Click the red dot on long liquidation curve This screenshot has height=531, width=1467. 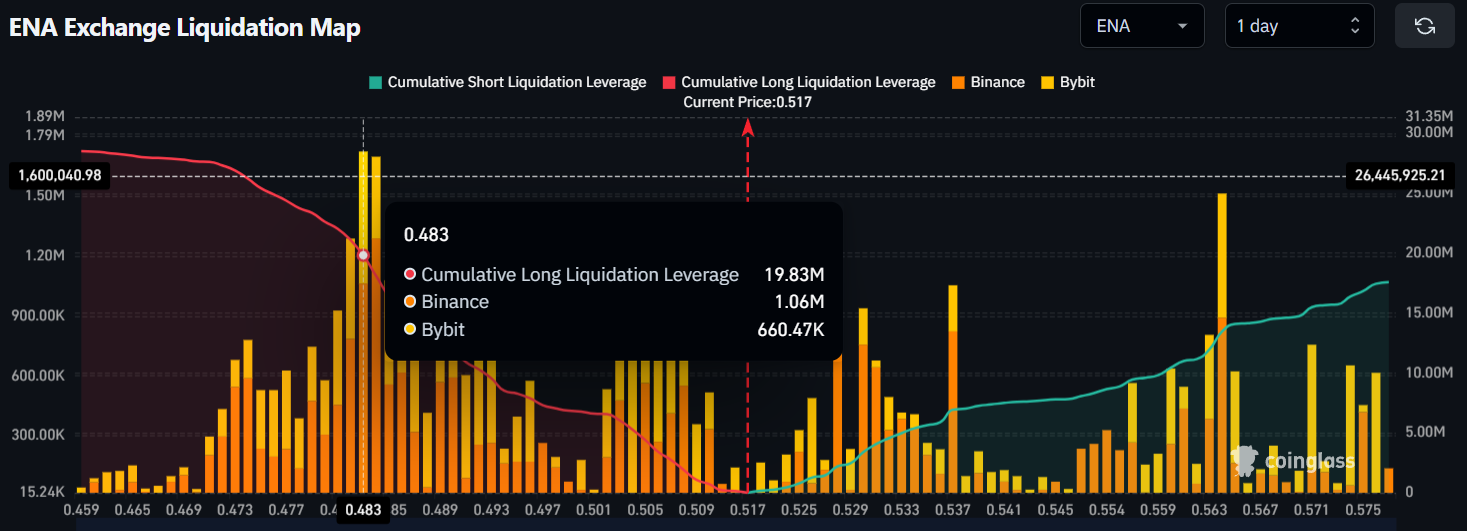(363, 255)
